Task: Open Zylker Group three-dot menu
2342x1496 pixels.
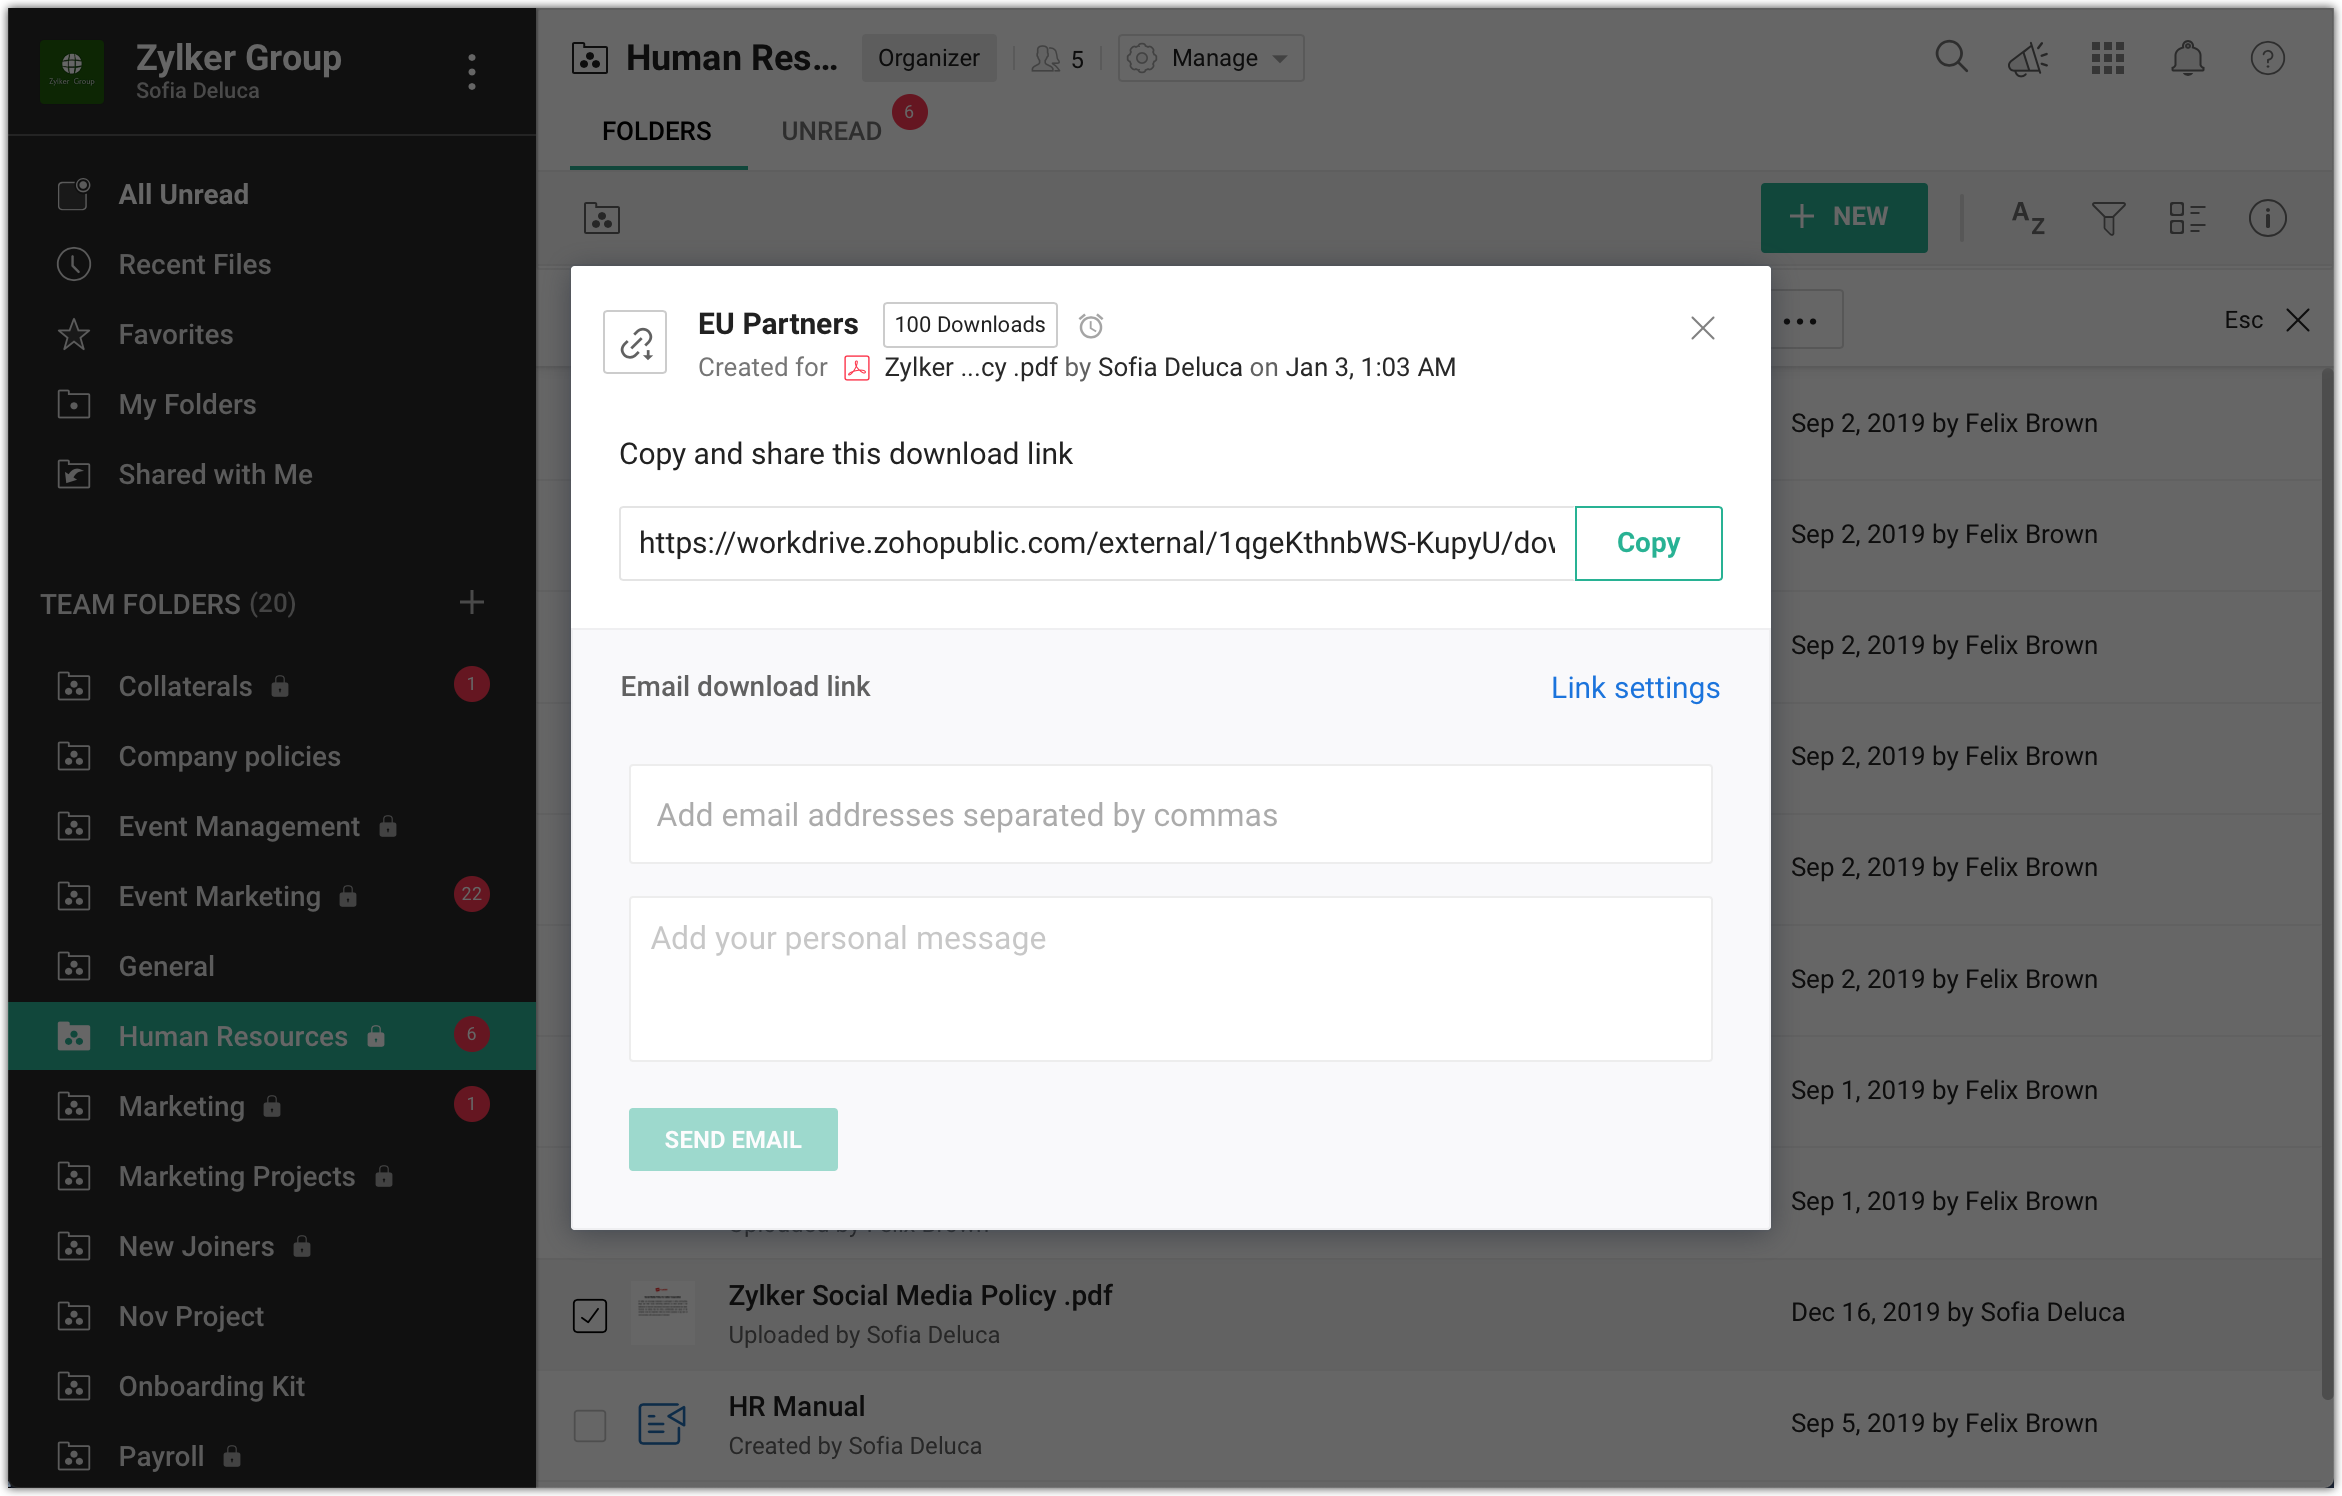Action: (472, 72)
